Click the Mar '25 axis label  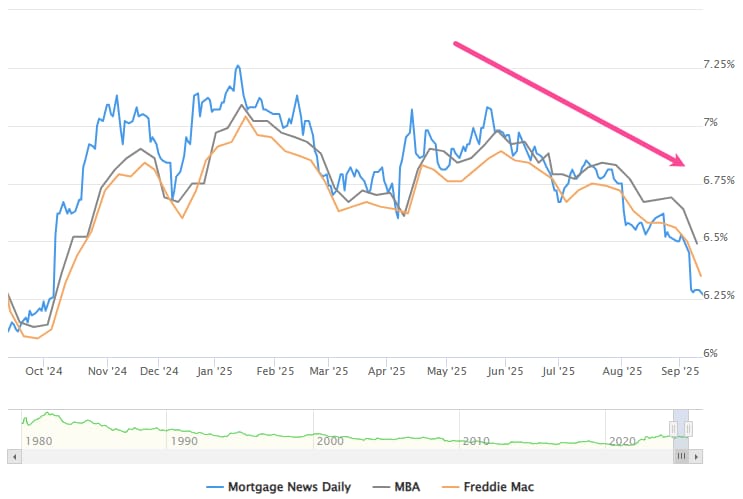(329, 371)
